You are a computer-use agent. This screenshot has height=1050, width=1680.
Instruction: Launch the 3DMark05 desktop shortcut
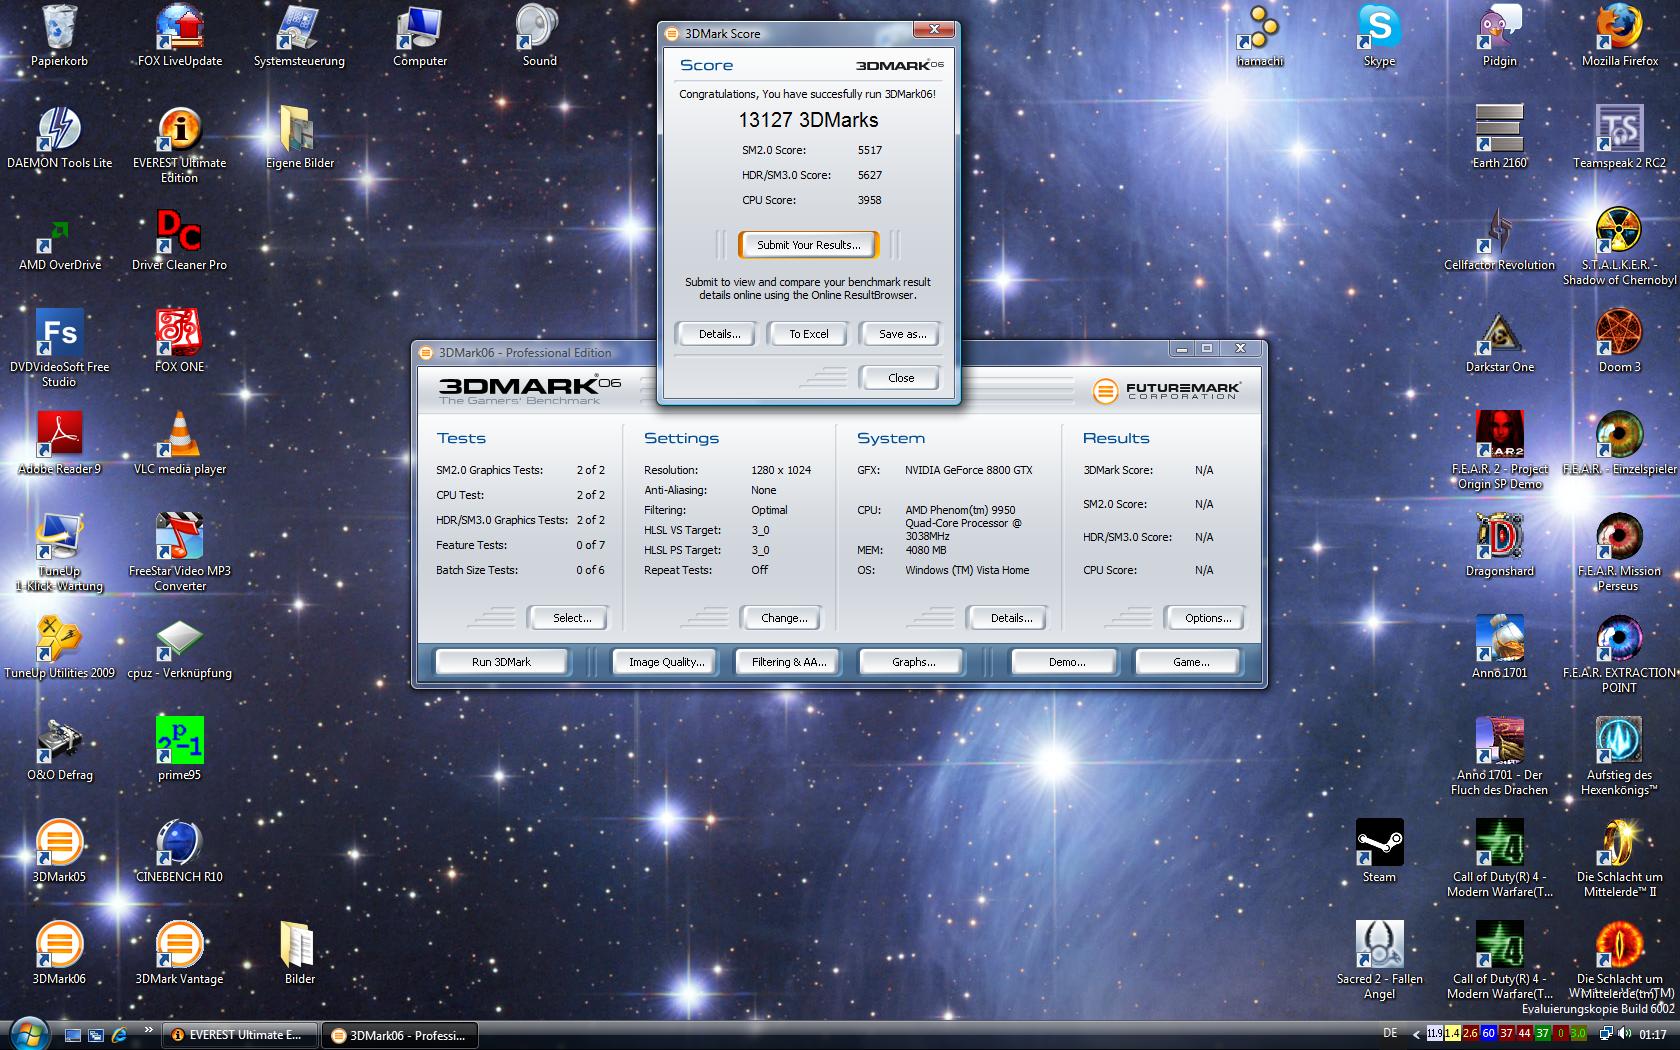(x=59, y=852)
